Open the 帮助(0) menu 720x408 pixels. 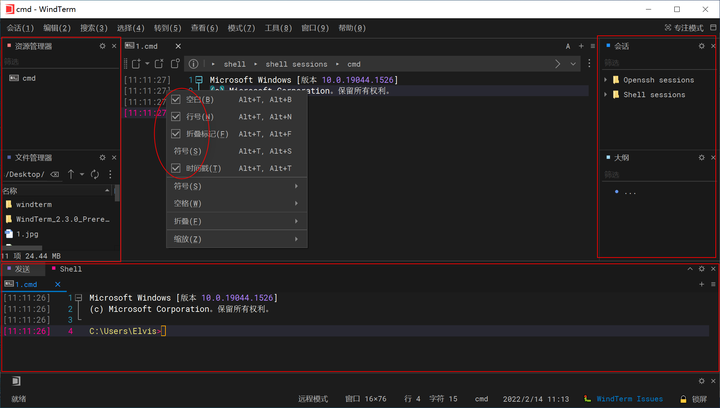tap(352, 28)
